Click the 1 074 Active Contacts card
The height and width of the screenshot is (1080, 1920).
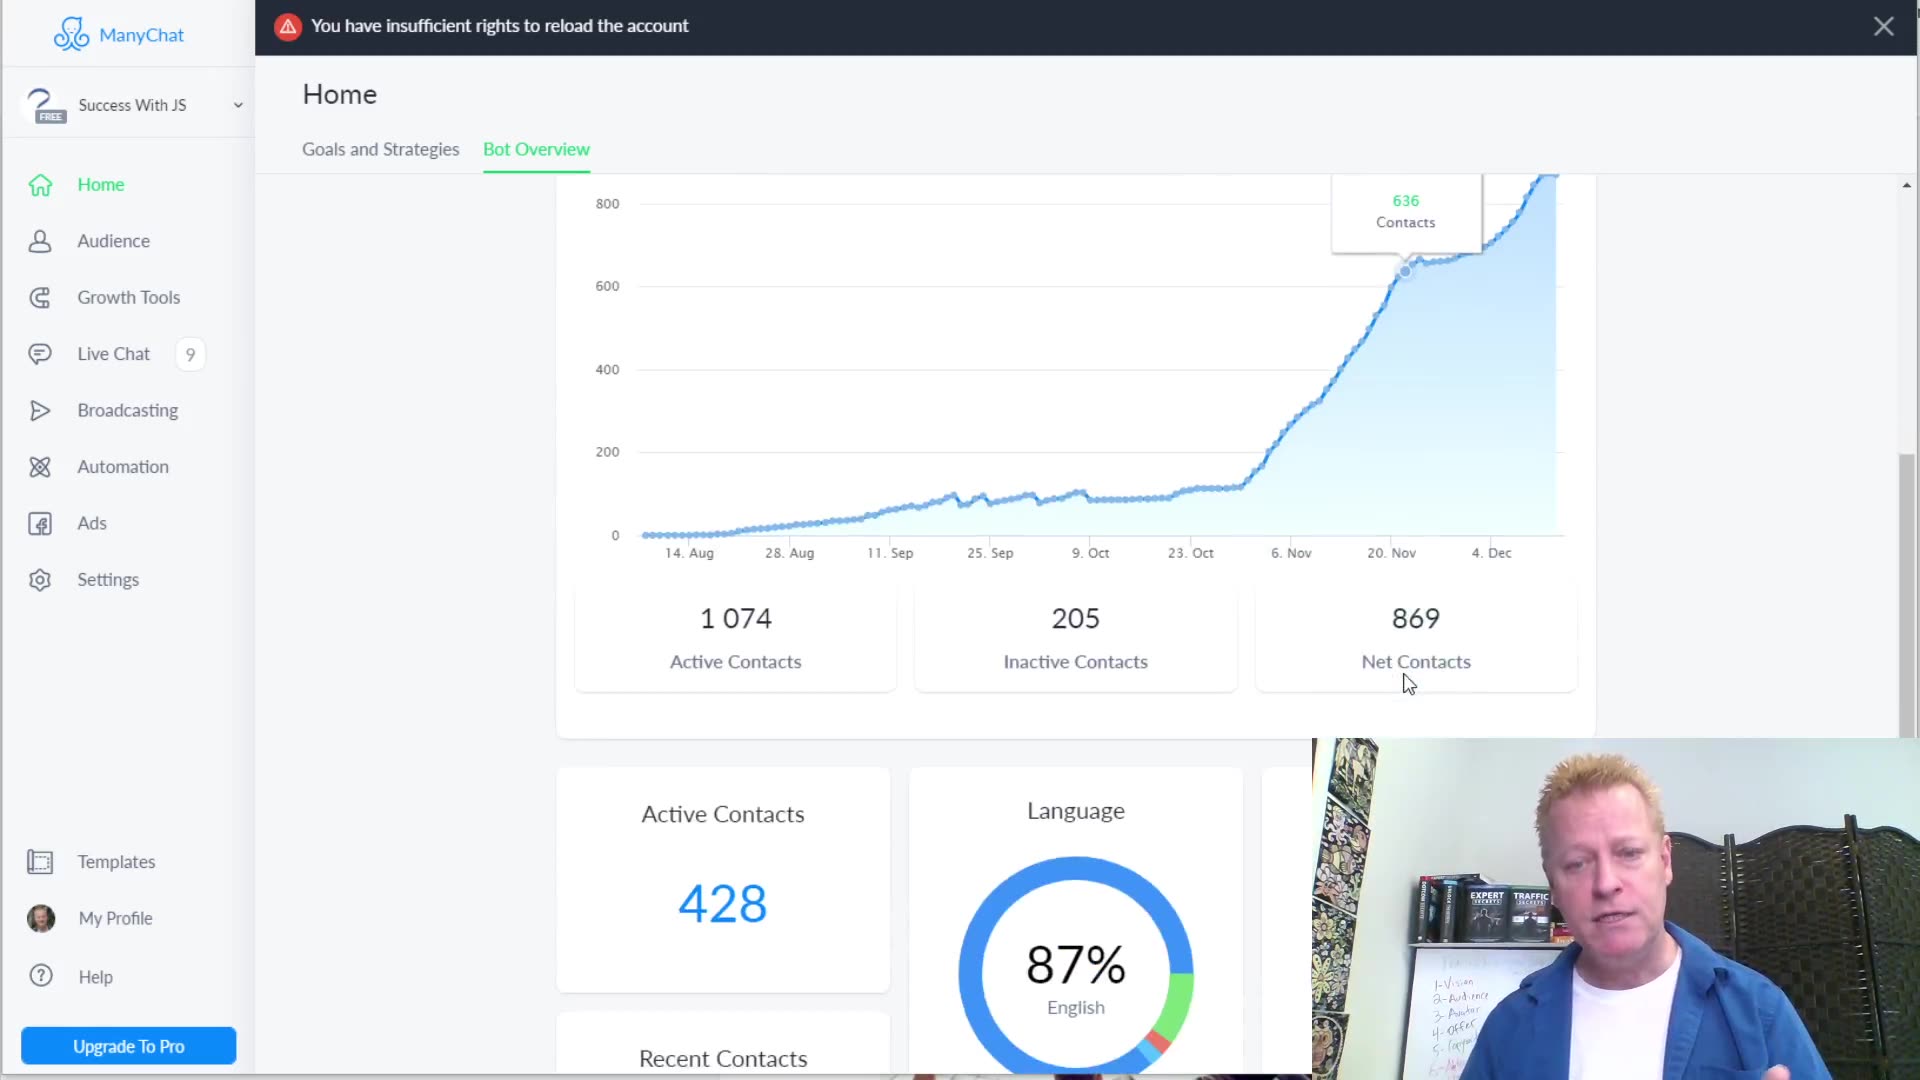pos(736,638)
